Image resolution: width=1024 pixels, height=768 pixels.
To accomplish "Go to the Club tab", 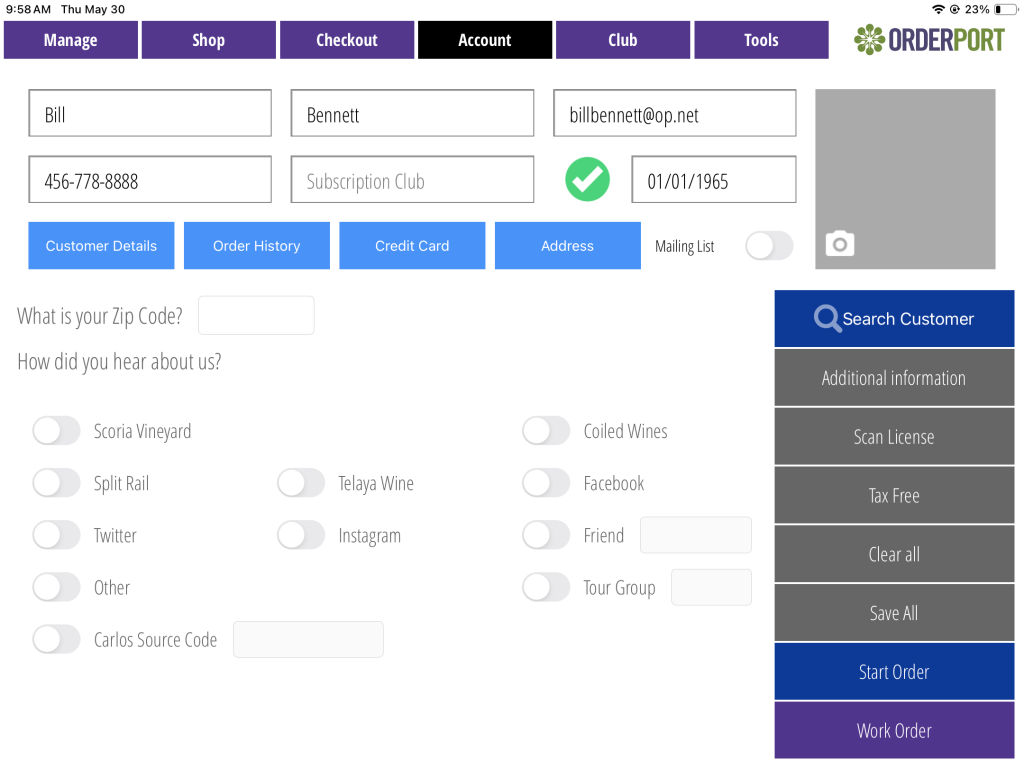I will [623, 40].
